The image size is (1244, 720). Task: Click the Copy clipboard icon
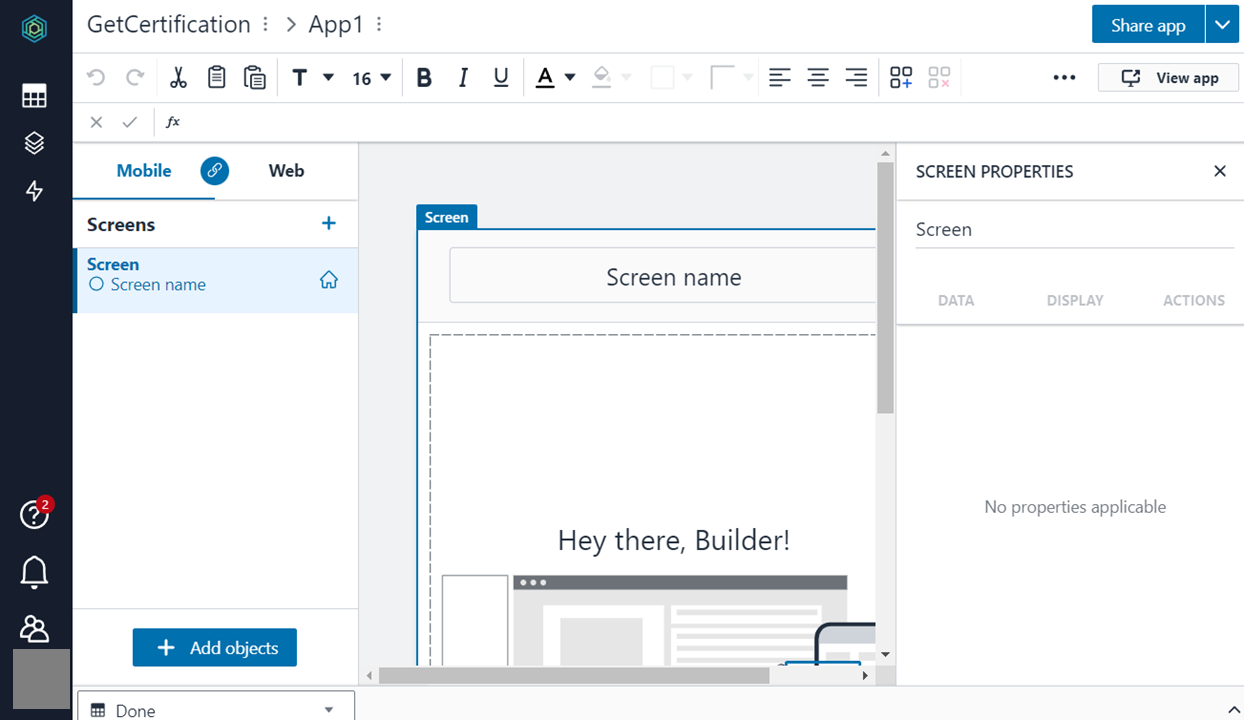click(x=216, y=78)
